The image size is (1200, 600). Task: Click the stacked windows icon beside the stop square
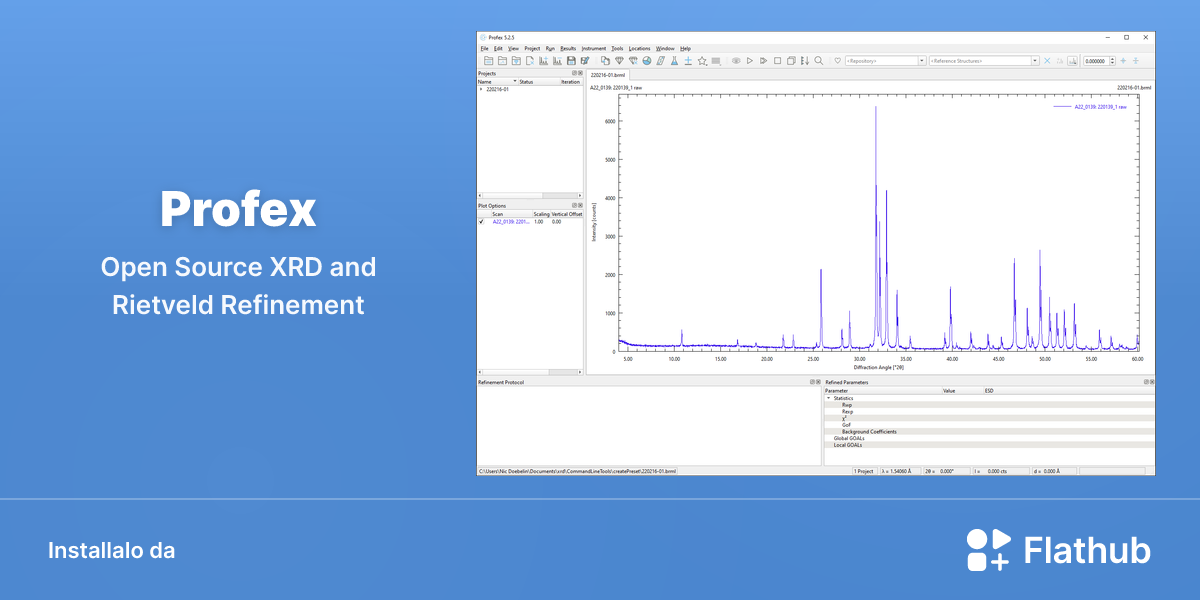tap(791, 60)
